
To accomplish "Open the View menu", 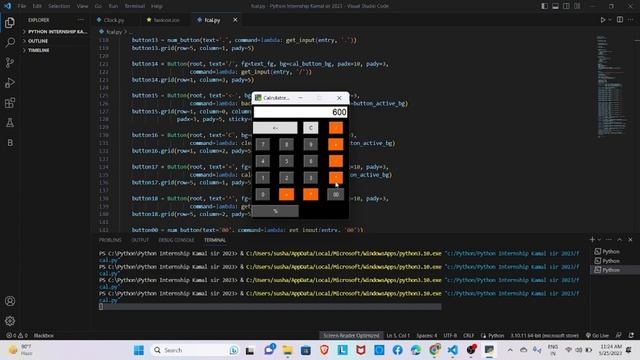I will tap(82, 6).
